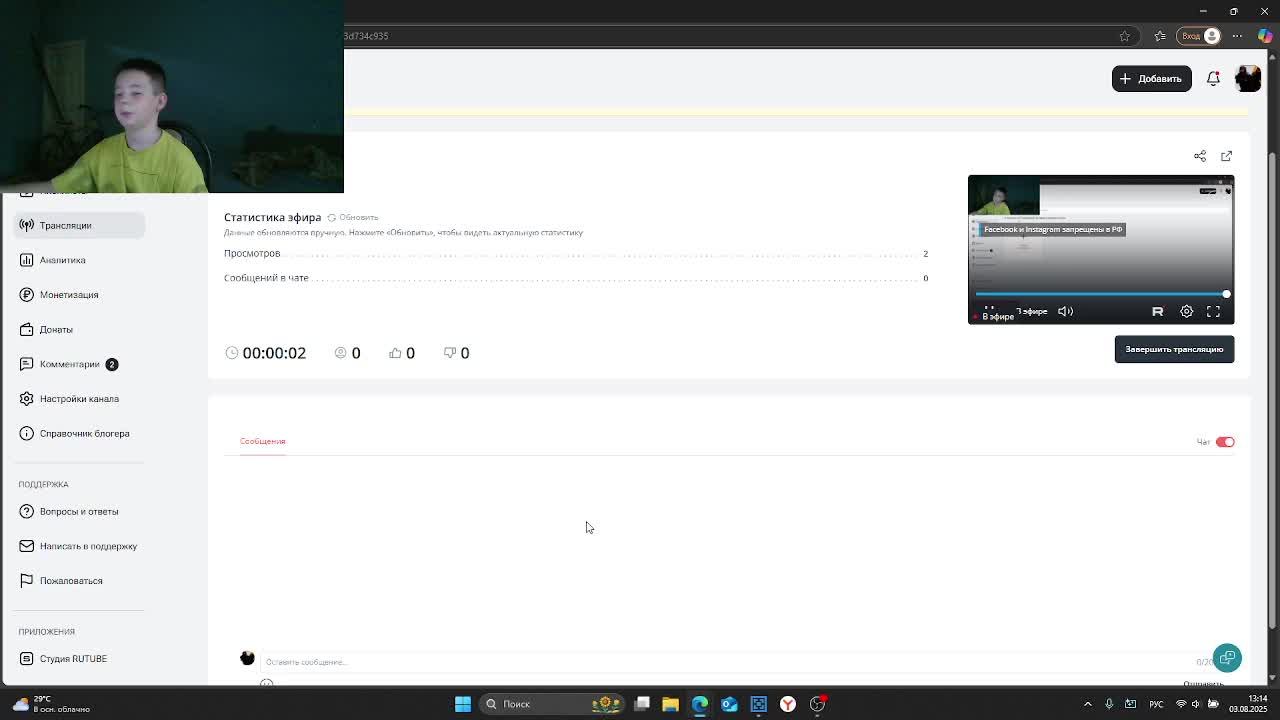The height and width of the screenshot is (720, 1280).
Task: Click the page vertical scrollbar
Action: 1273,390
